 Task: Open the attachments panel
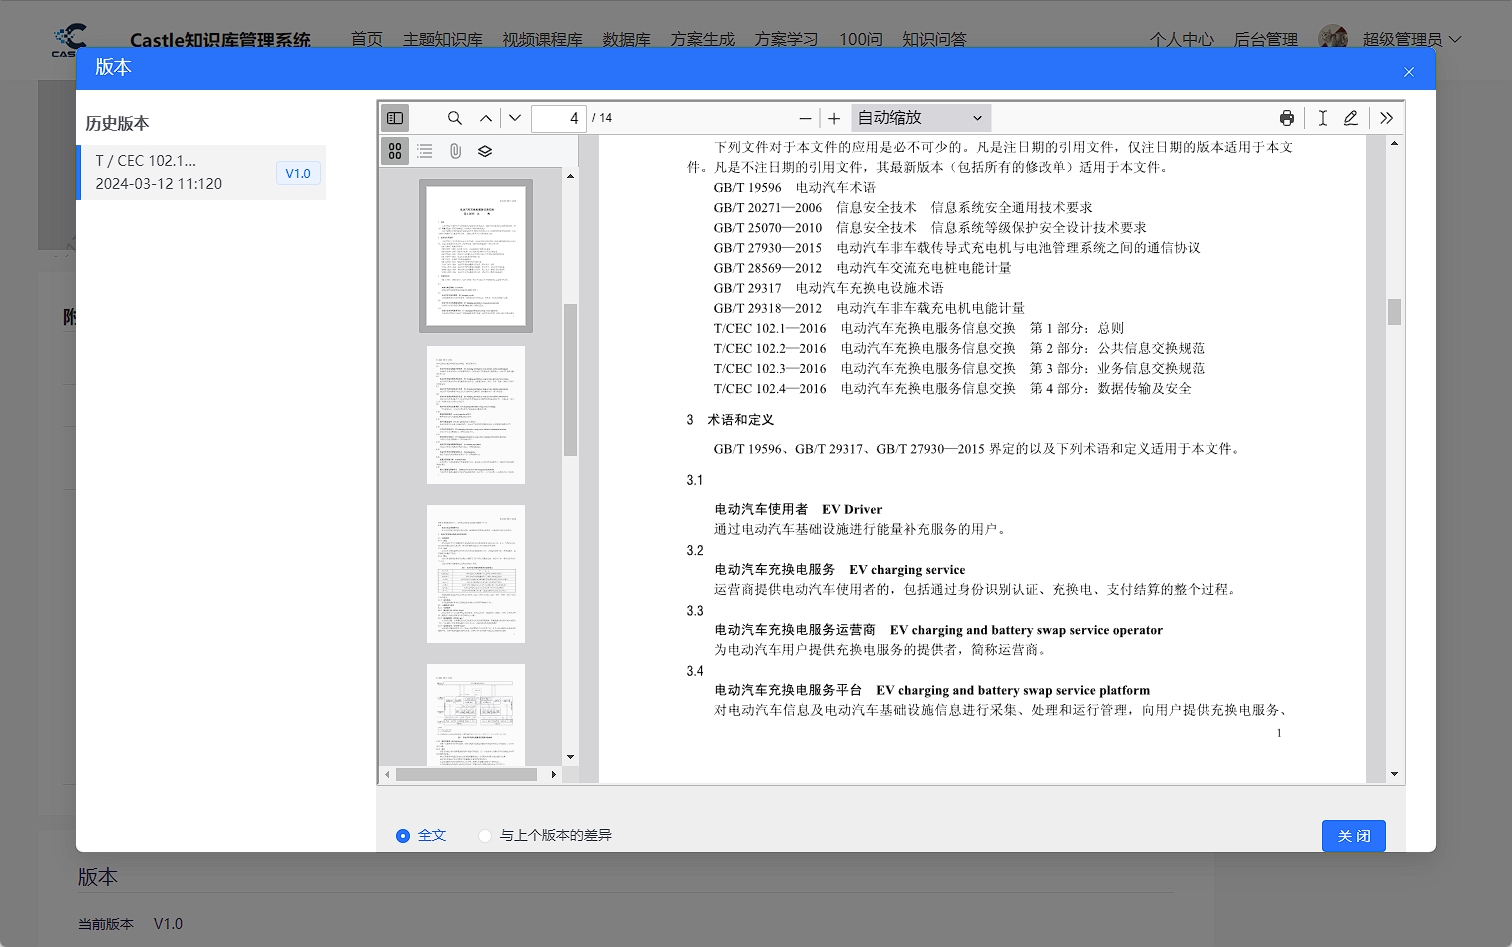pyautogui.click(x=455, y=151)
